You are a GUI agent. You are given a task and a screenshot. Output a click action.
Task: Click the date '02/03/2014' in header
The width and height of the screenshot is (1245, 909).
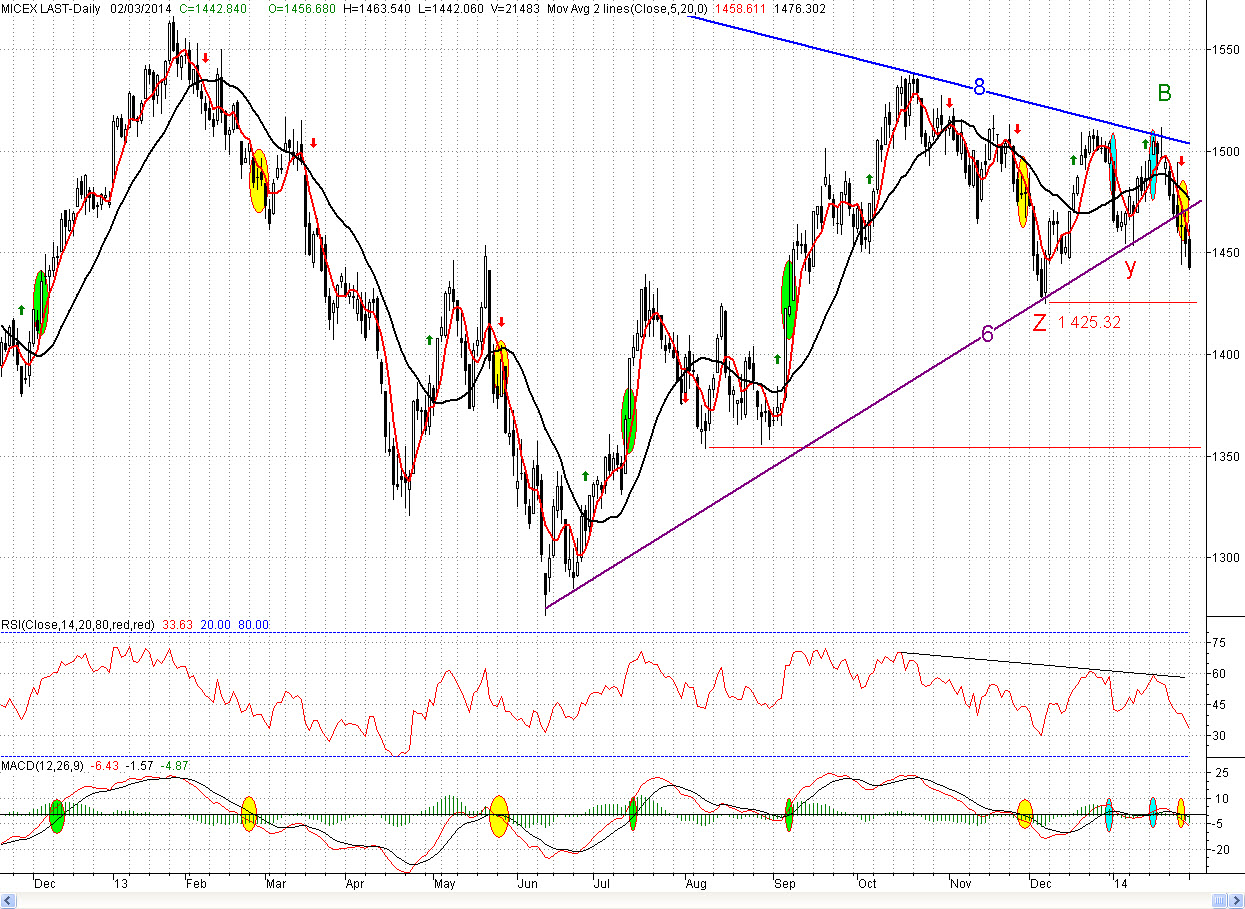140,7
